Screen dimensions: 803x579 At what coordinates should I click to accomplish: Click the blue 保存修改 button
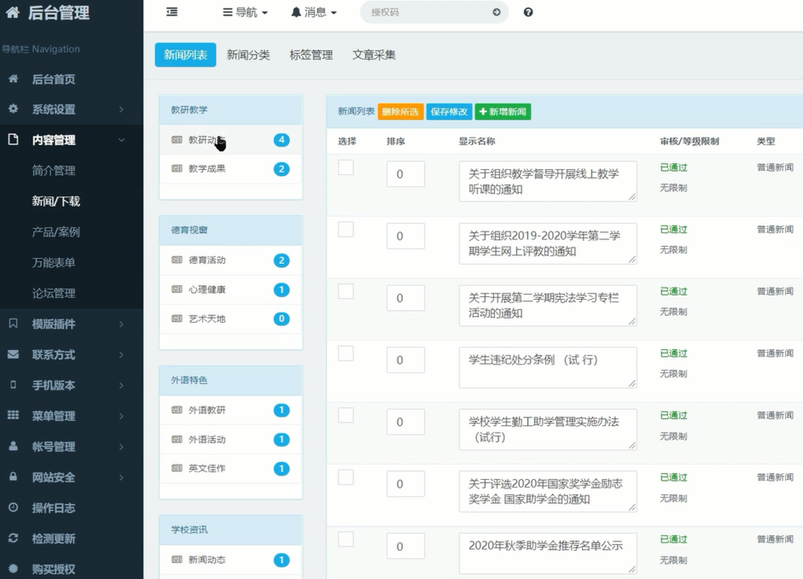[449, 112]
